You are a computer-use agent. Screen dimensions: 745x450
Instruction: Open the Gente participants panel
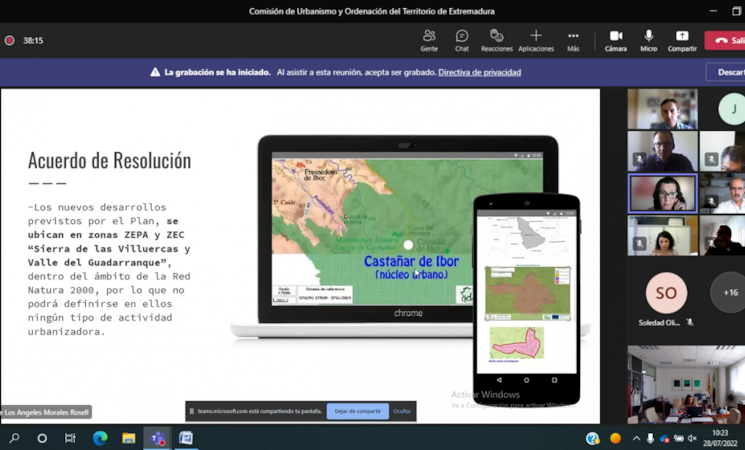click(x=429, y=40)
